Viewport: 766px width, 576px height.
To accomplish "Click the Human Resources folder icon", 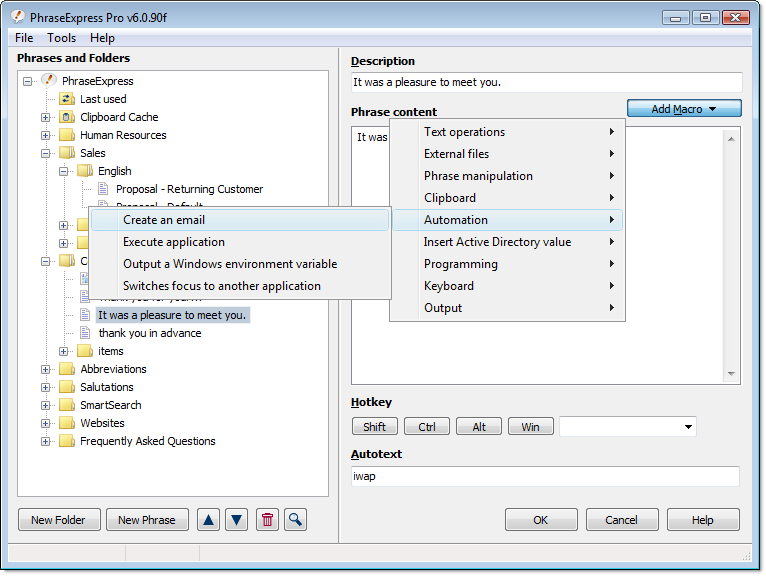I will click(x=67, y=135).
